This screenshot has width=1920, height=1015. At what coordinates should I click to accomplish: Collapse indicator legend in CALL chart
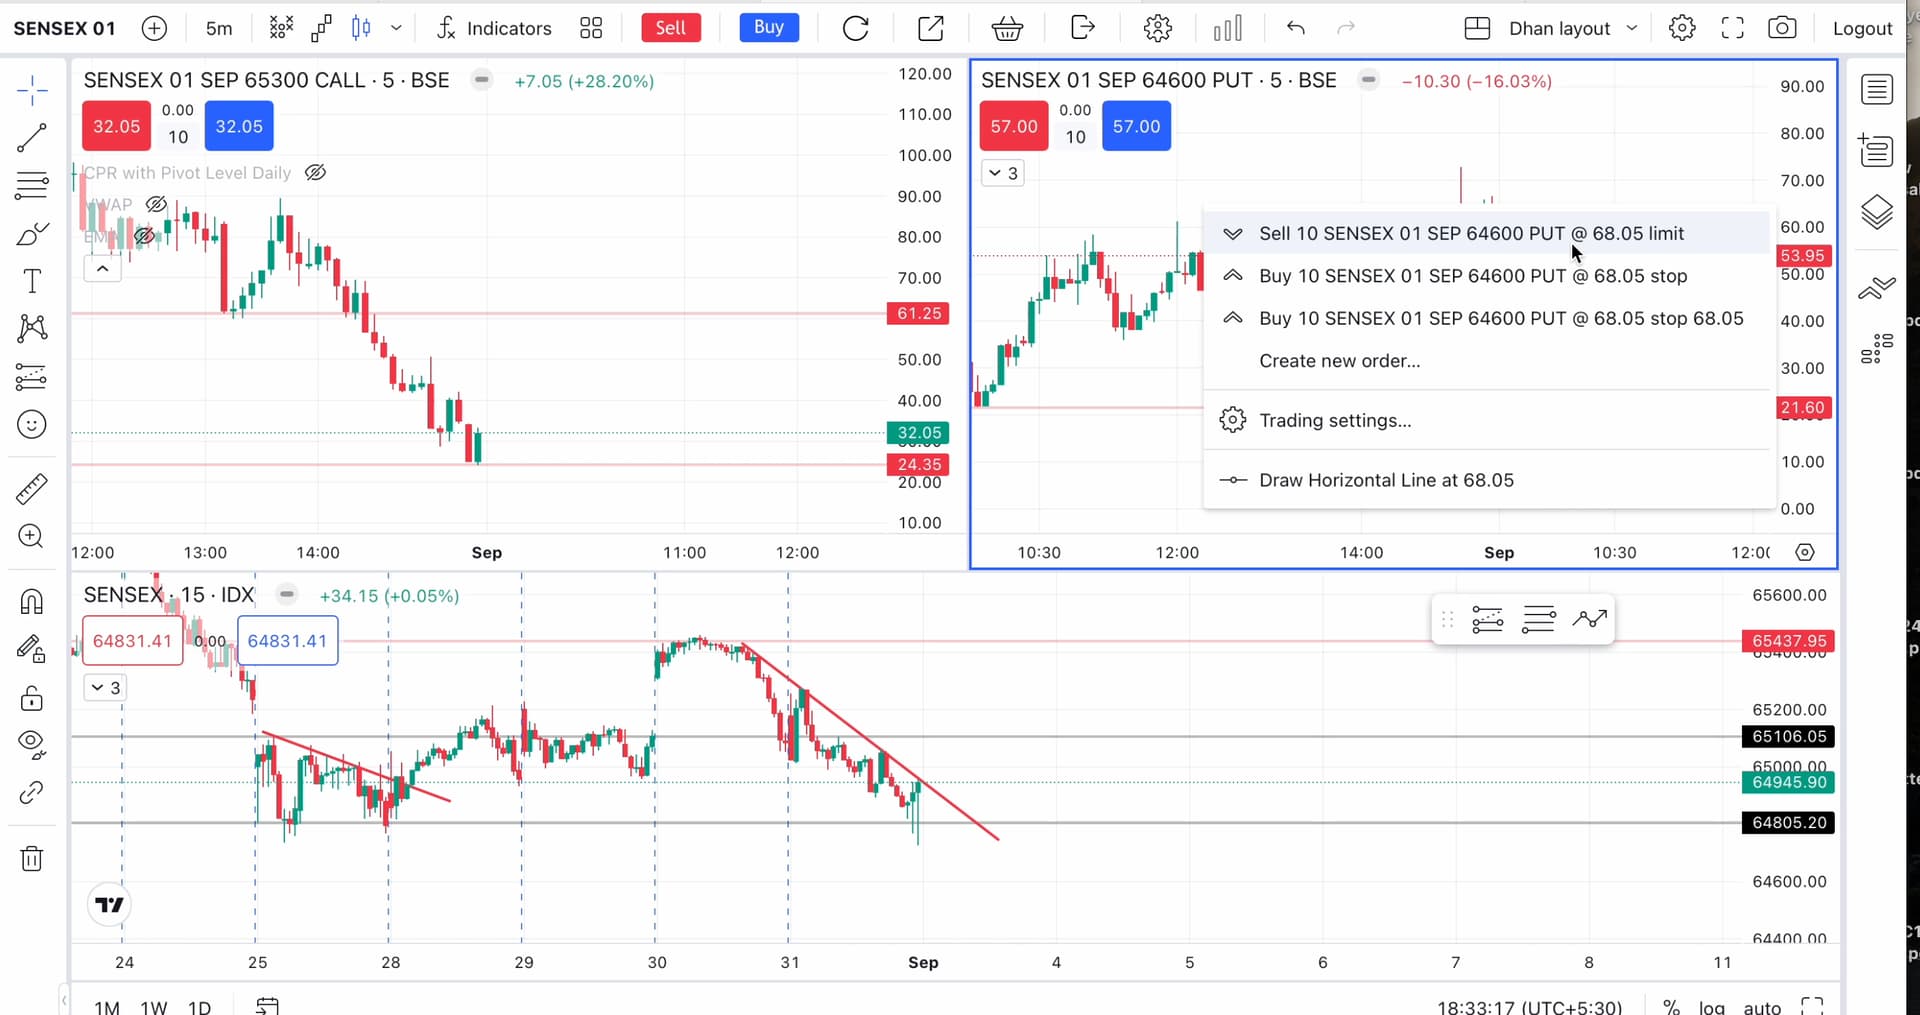pos(102,268)
